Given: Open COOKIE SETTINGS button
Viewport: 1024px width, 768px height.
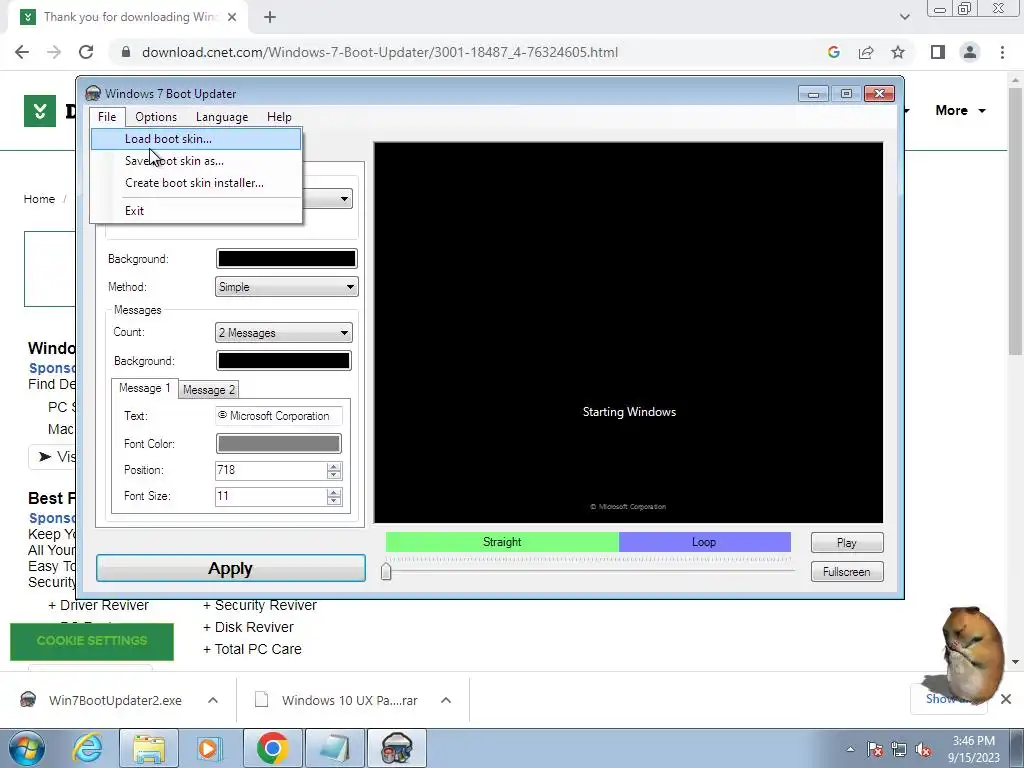Looking at the screenshot, I should coord(92,641).
